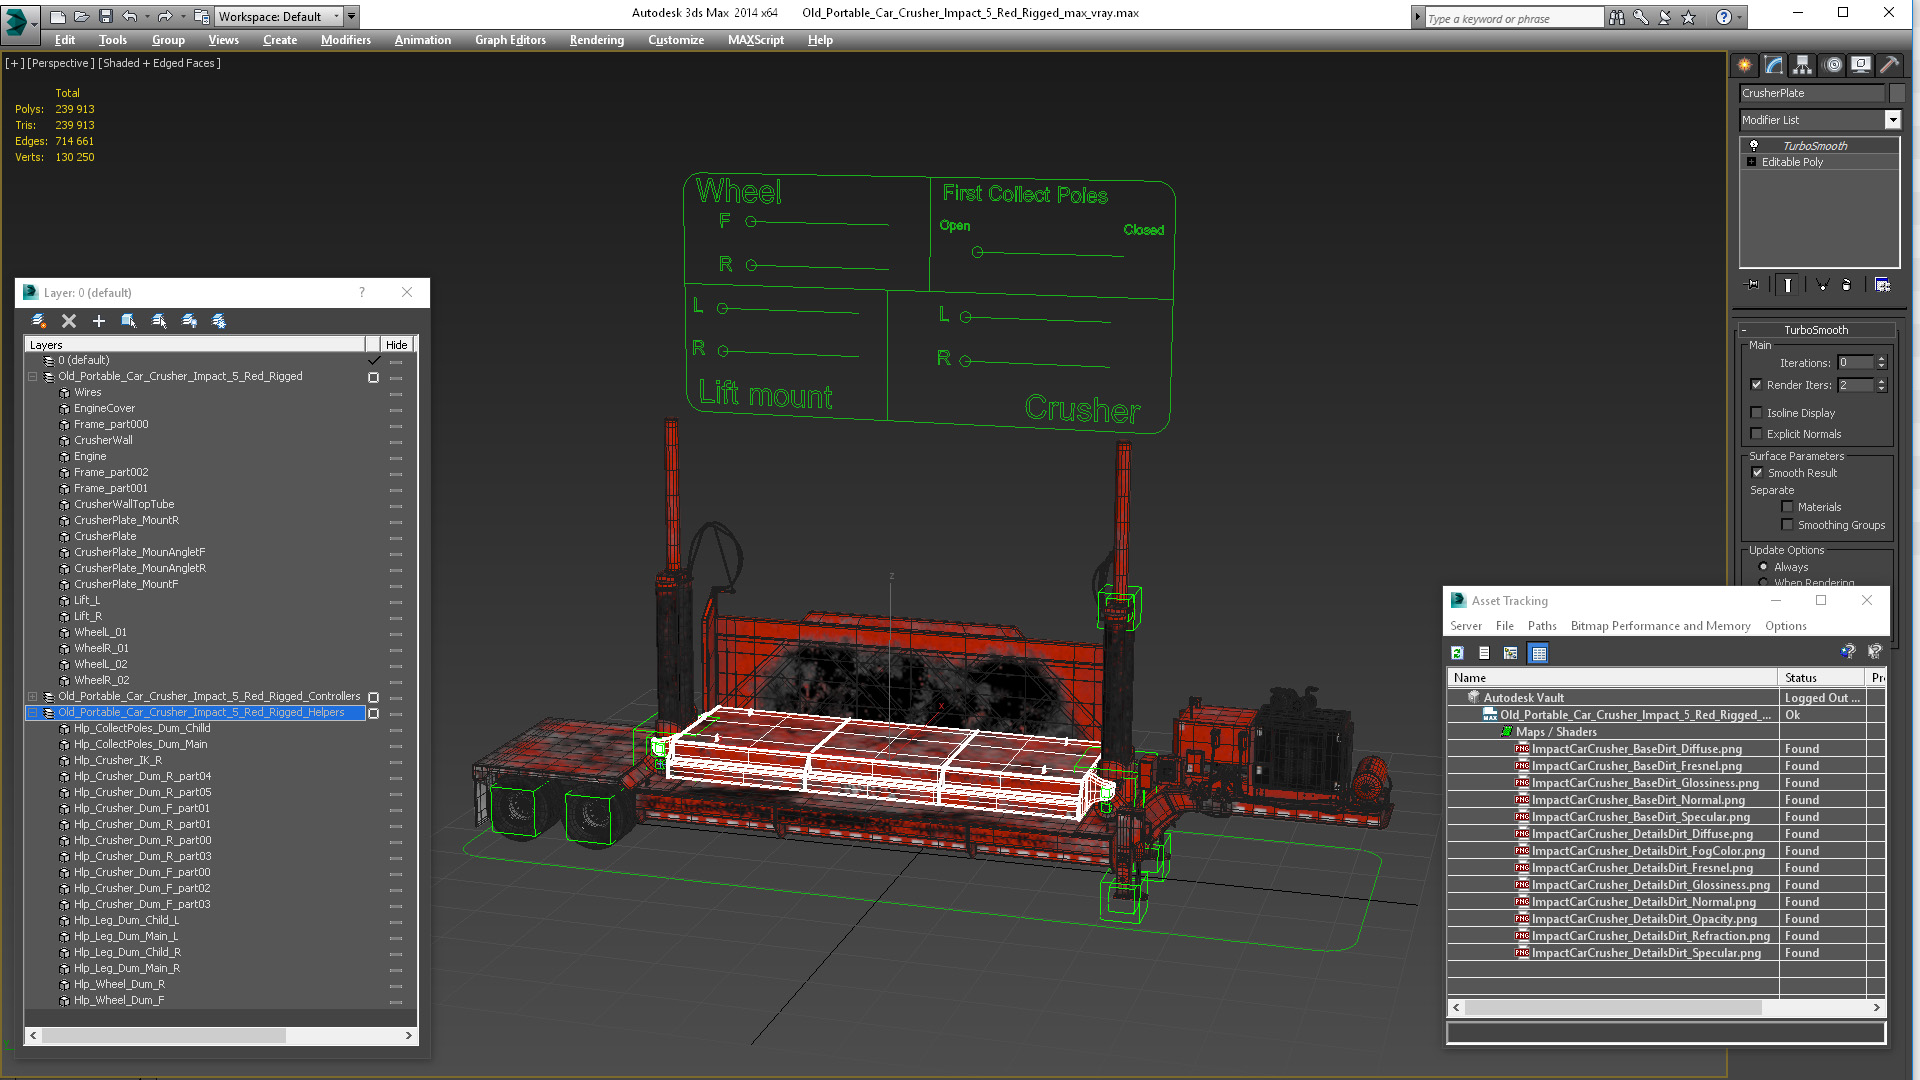Uncheck Smooth Result checkbox
1920x1080 pixels.
(x=1757, y=473)
